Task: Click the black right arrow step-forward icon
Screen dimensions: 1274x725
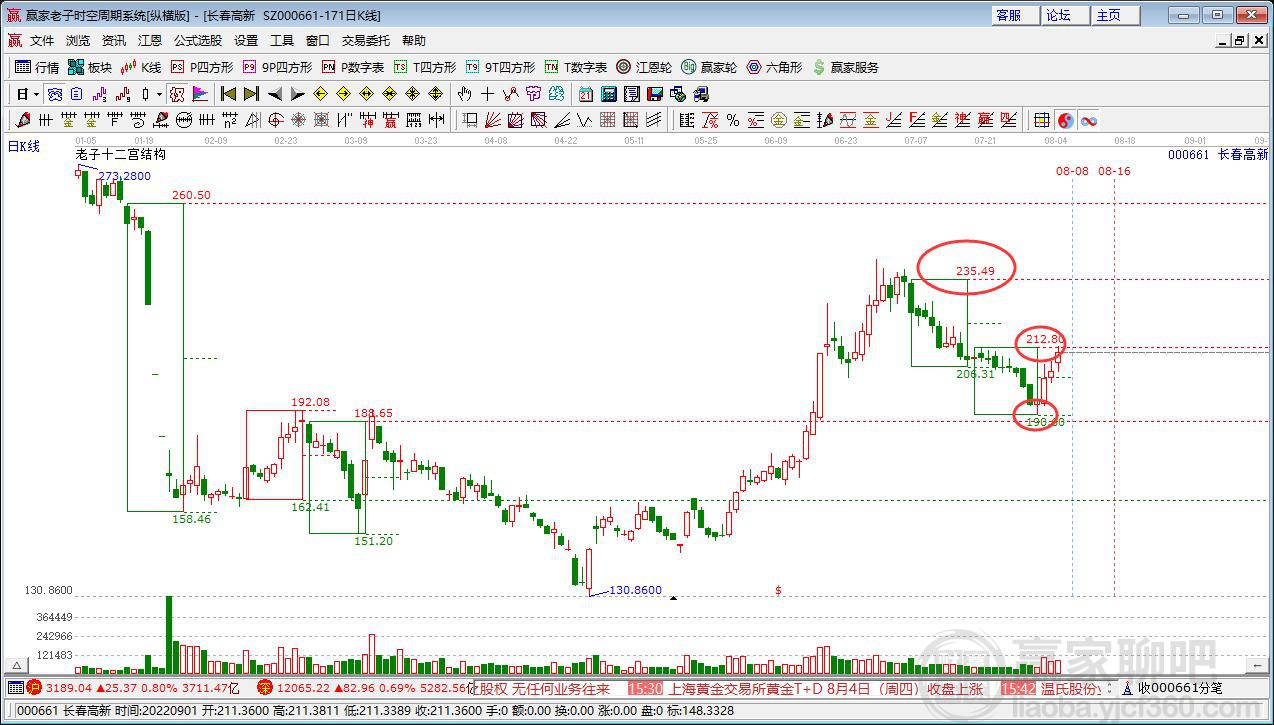Action: (297, 94)
